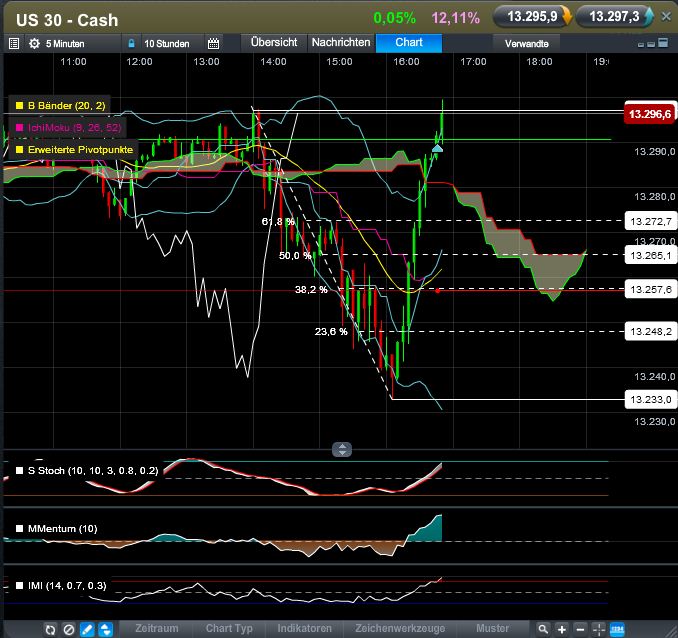Select the 23,6 % Fibonacci level label

click(x=331, y=331)
